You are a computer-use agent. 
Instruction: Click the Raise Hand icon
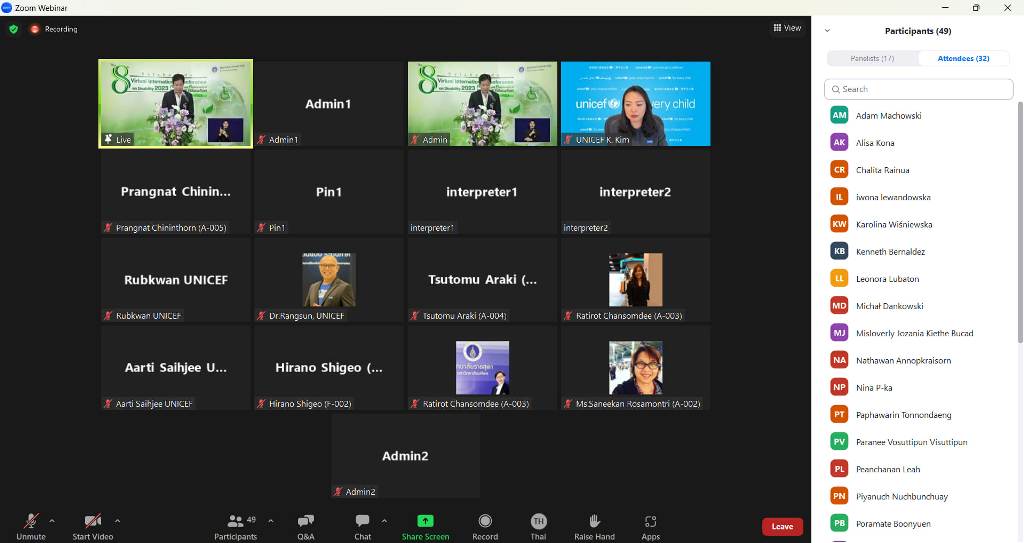[x=594, y=521]
